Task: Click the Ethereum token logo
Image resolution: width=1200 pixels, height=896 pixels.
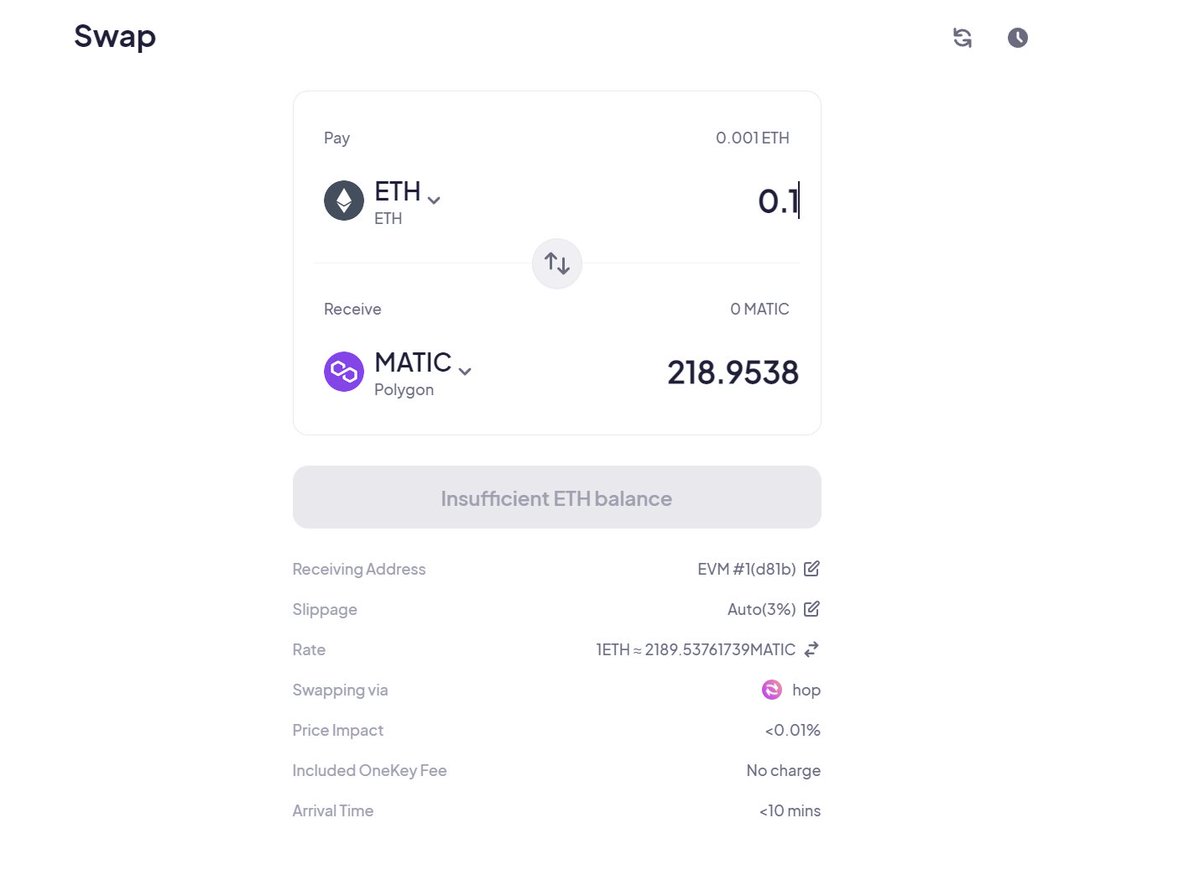Action: 344,201
